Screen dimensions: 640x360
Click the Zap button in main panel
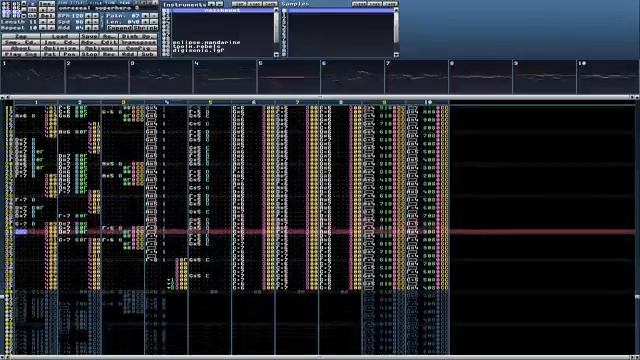tap(21, 36)
